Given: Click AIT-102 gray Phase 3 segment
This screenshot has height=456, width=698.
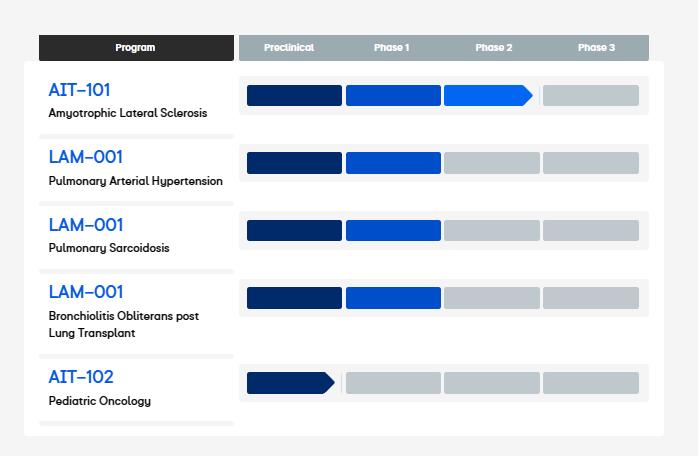Looking at the screenshot, I should tap(590, 383).
